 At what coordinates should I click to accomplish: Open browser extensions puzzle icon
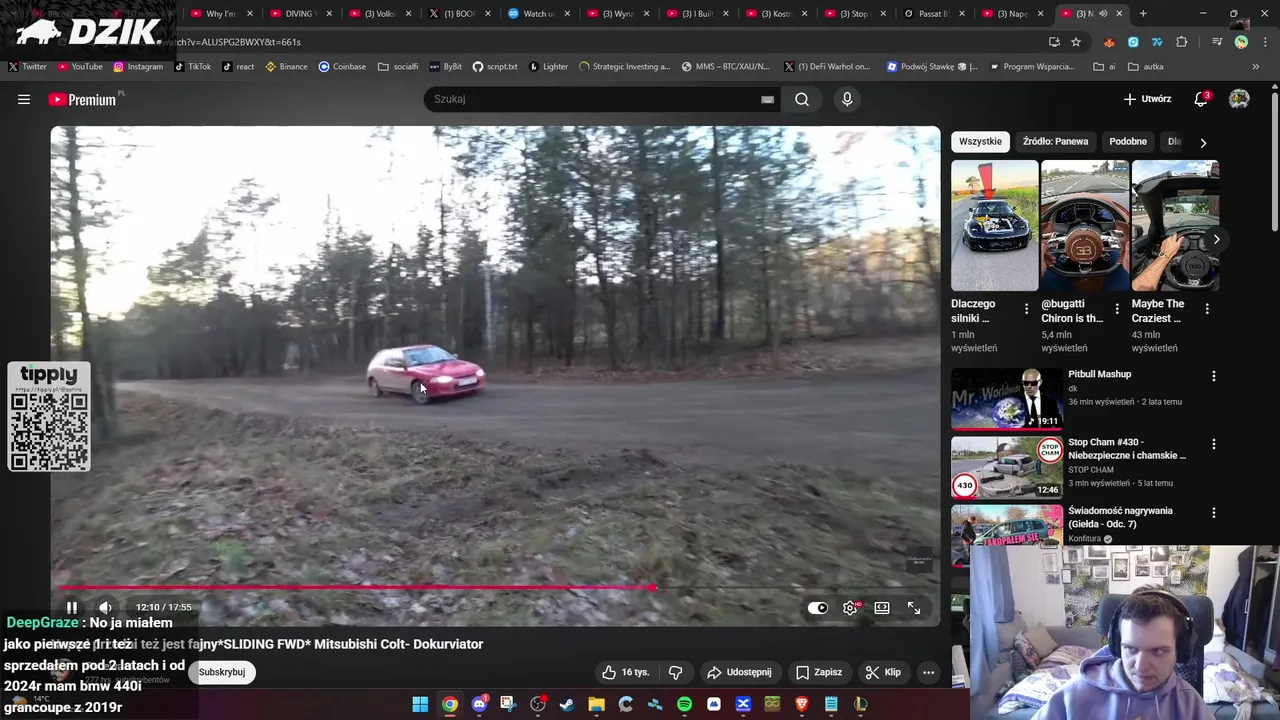point(1182,42)
